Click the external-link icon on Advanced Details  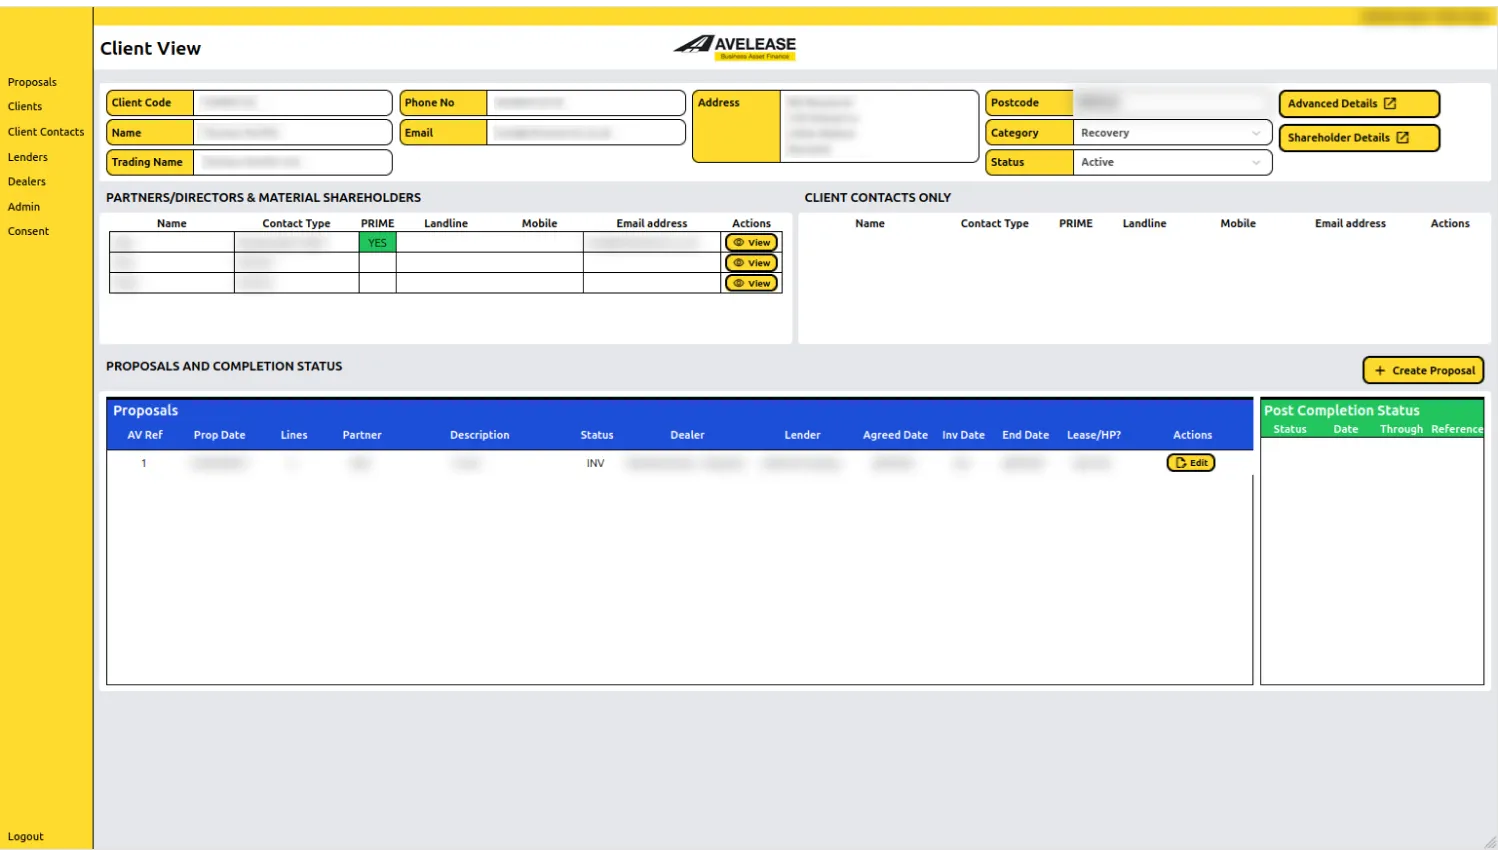[x=1389, y=104]
